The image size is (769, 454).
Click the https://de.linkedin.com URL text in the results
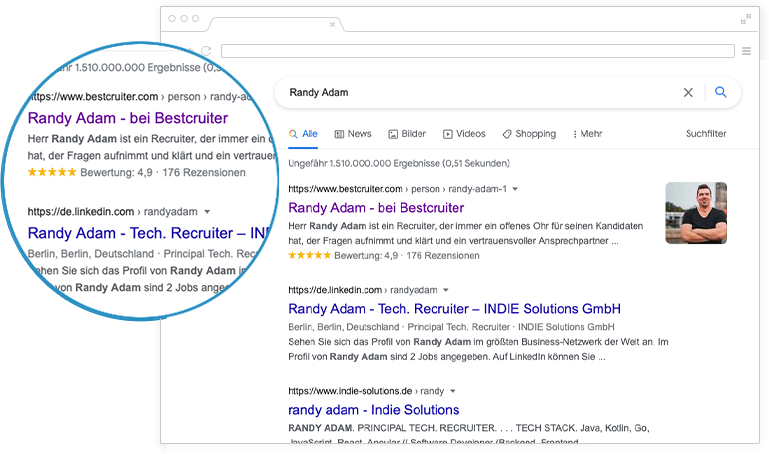[x=335, y=290]
